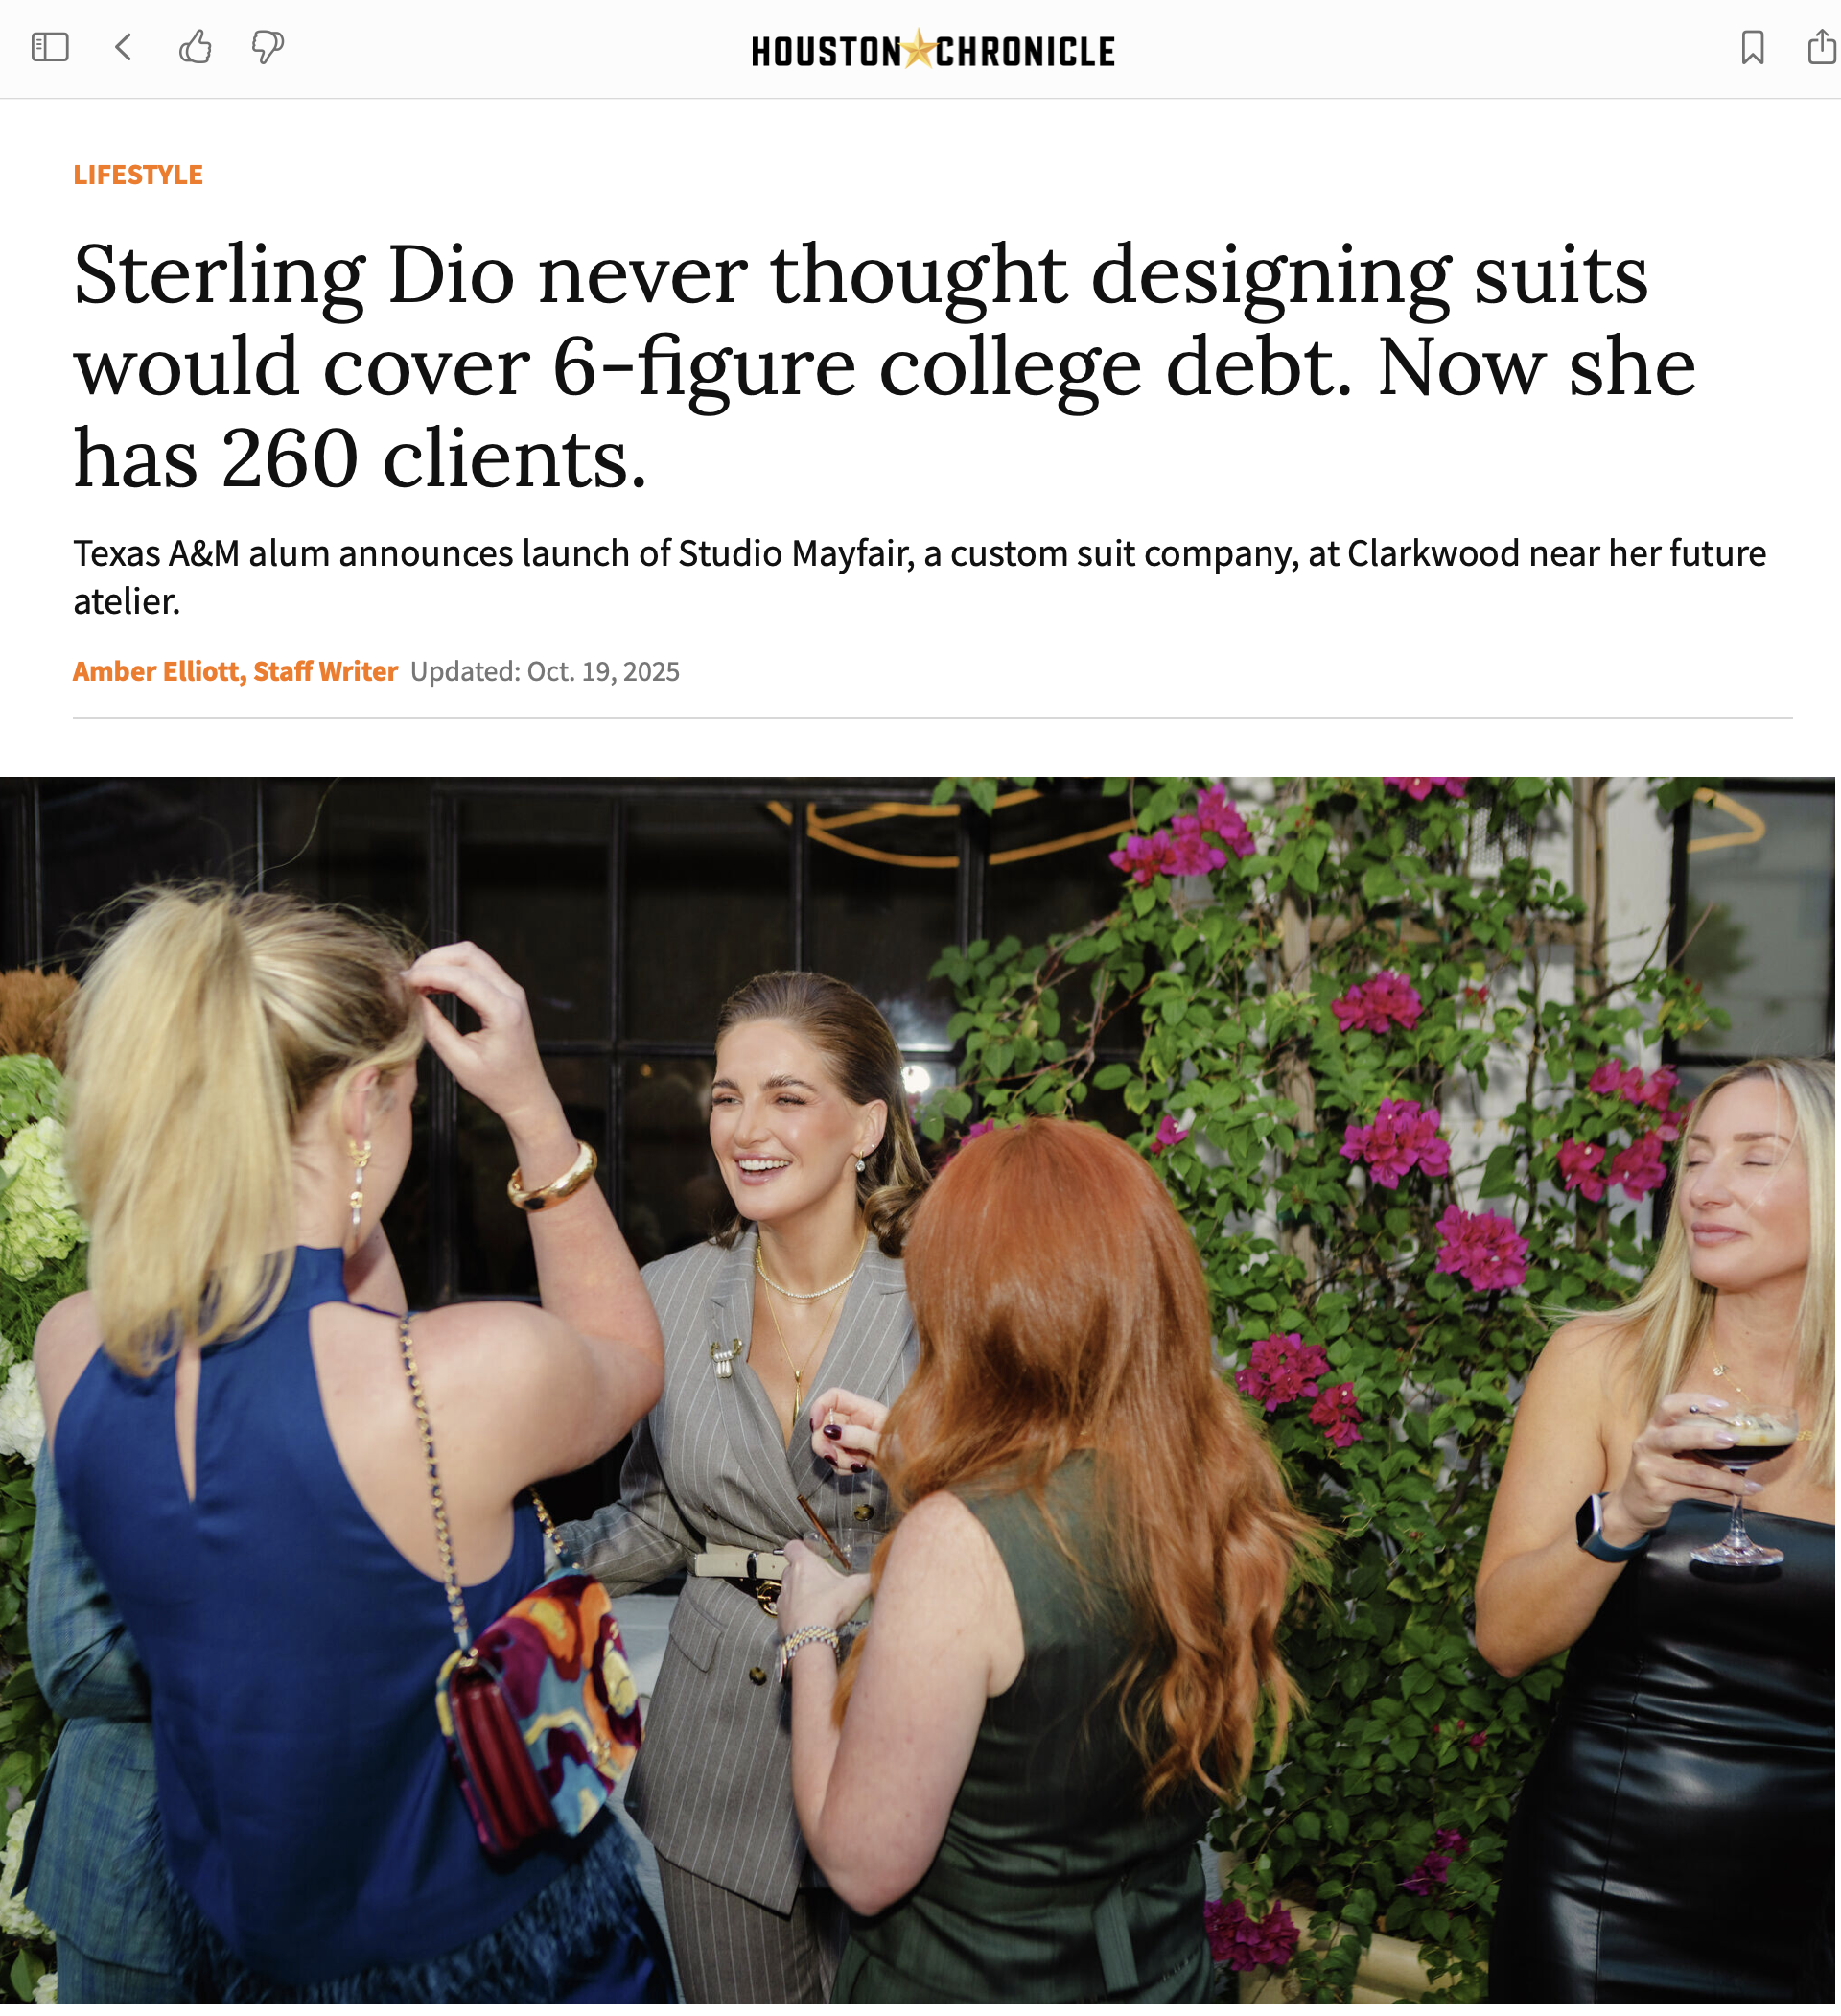Image resolution: width=1841 pixels, height=2016 pixels.
Task: Click 'Texas A&M' in the subheadline
Action: (x=156, y=553)
